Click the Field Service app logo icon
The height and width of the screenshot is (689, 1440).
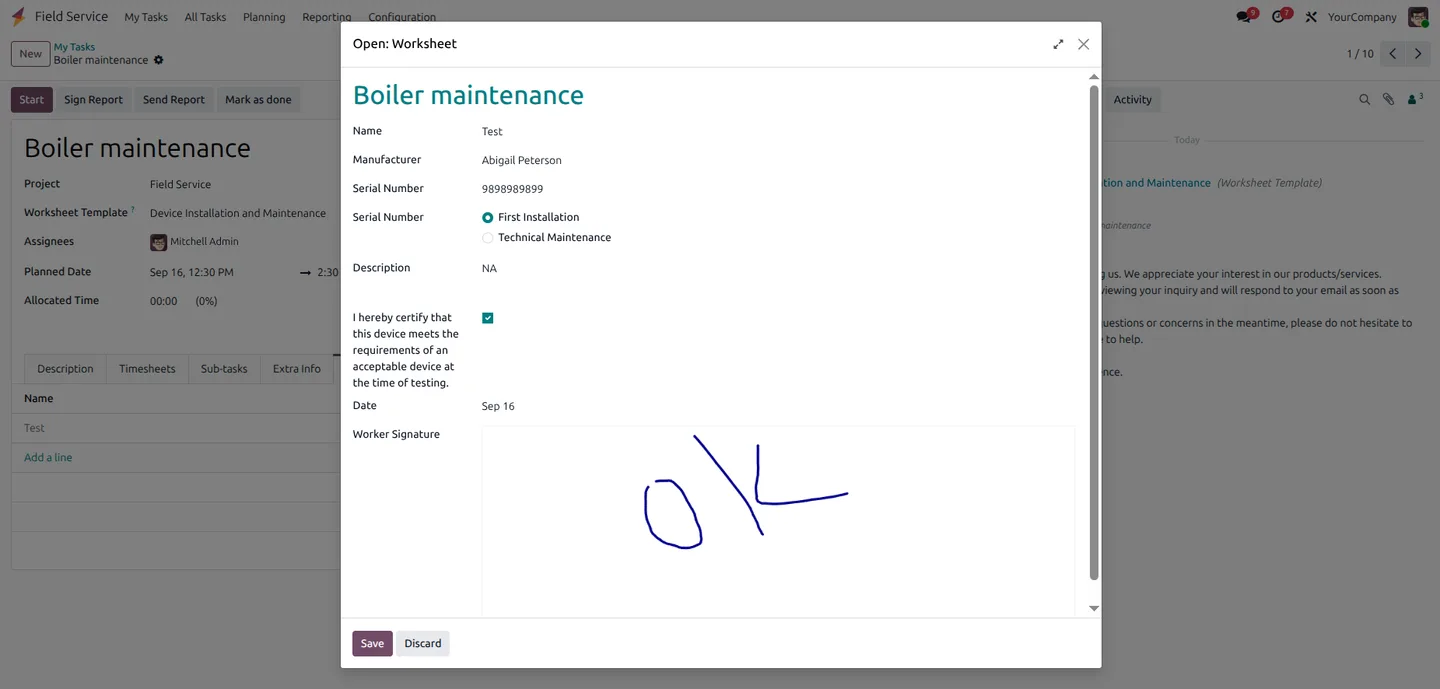pyautogui.click(x=18, y=17)
